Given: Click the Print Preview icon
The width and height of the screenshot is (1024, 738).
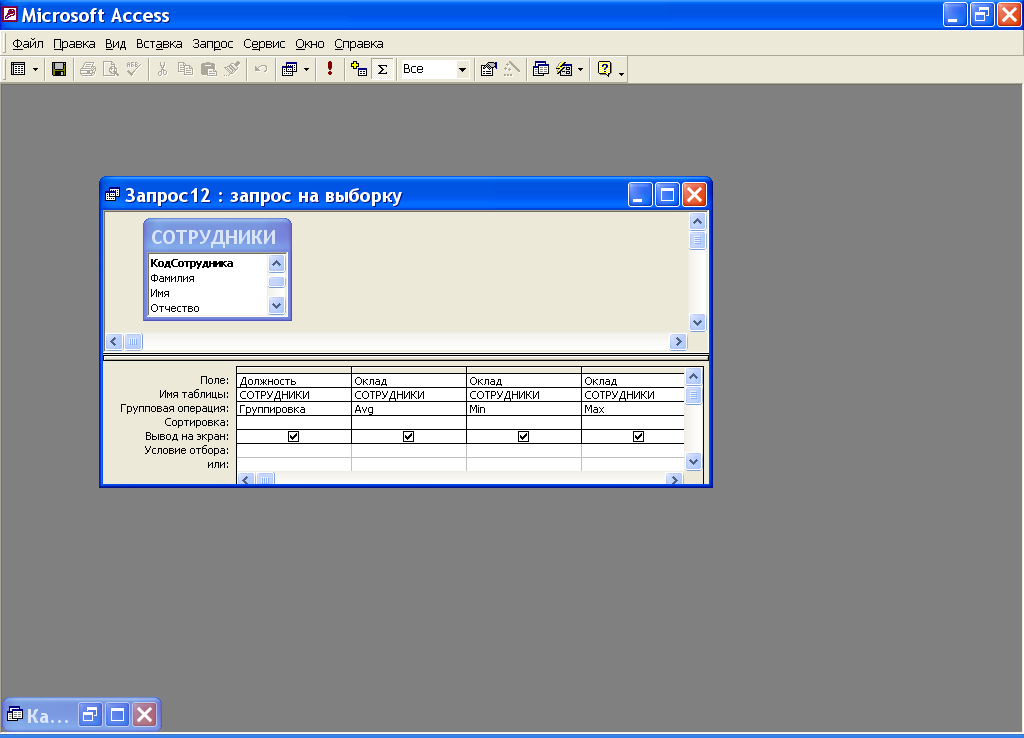Looking at the screenshot, I should pos(111,69).
